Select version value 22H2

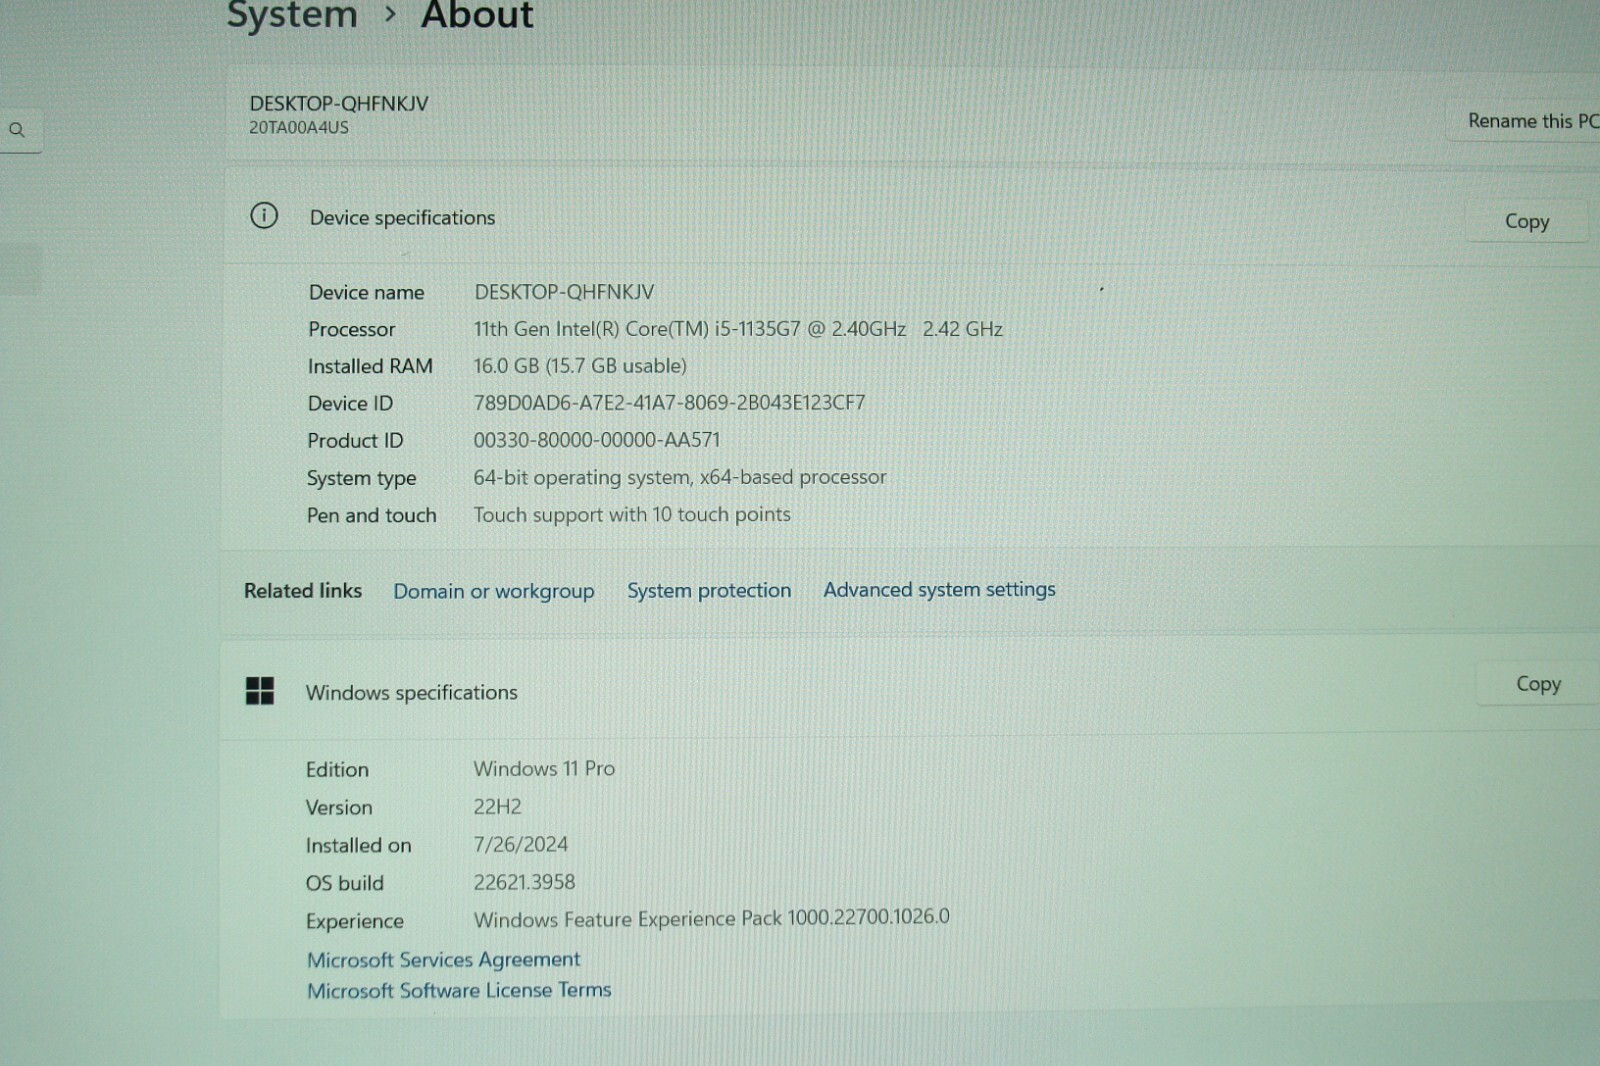[497, 806]
